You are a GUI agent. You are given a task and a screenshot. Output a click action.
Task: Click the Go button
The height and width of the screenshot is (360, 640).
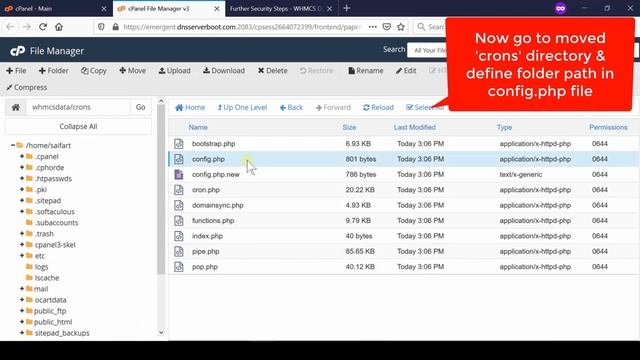tap(140, 107)
